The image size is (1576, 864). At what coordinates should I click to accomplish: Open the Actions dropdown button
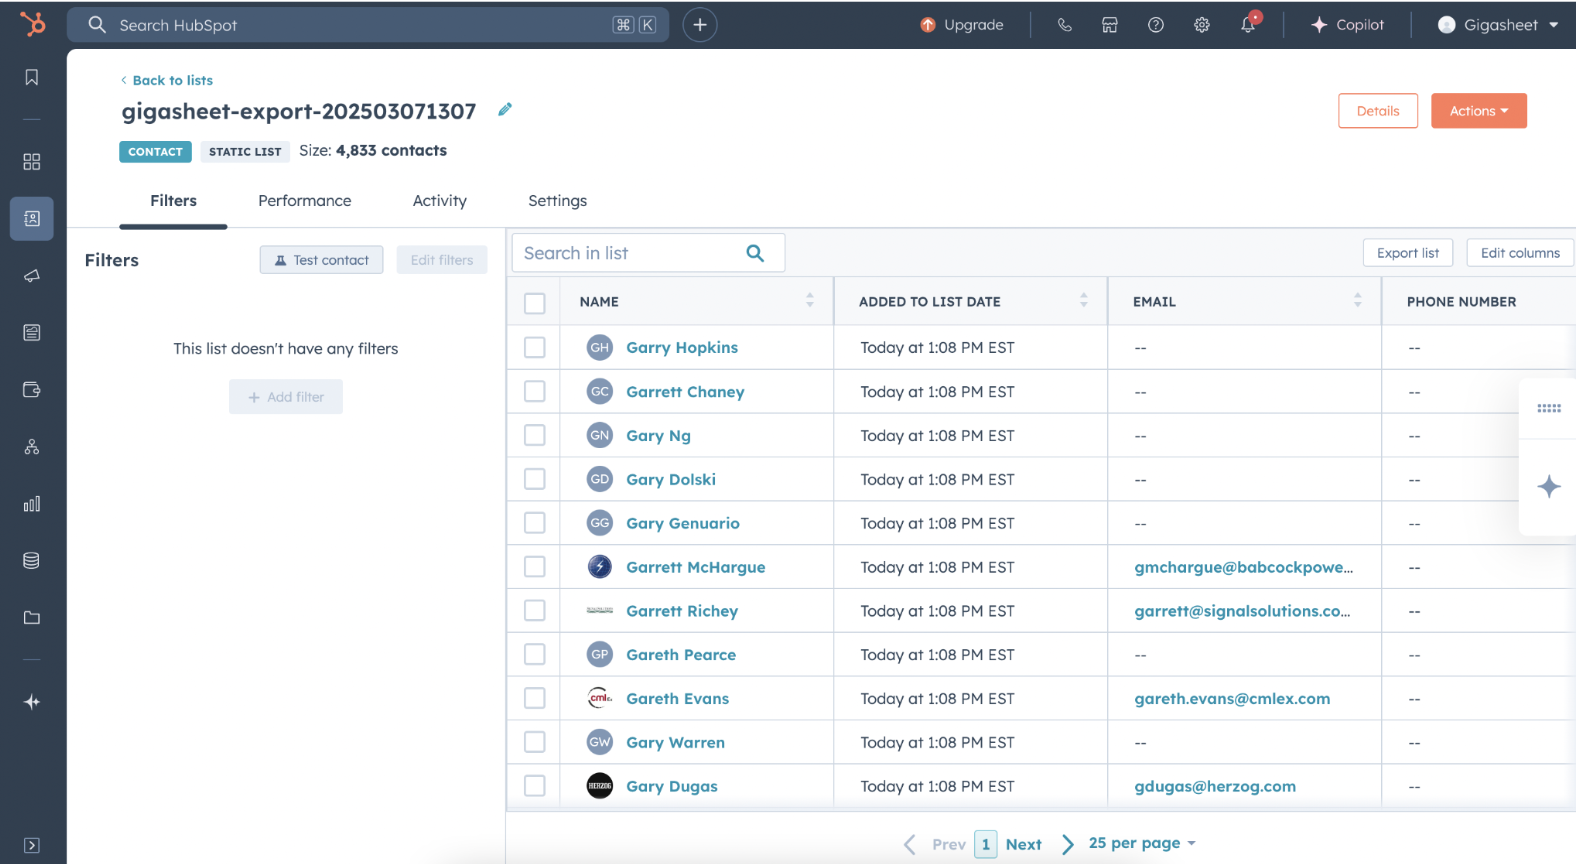coord(1478,111)
